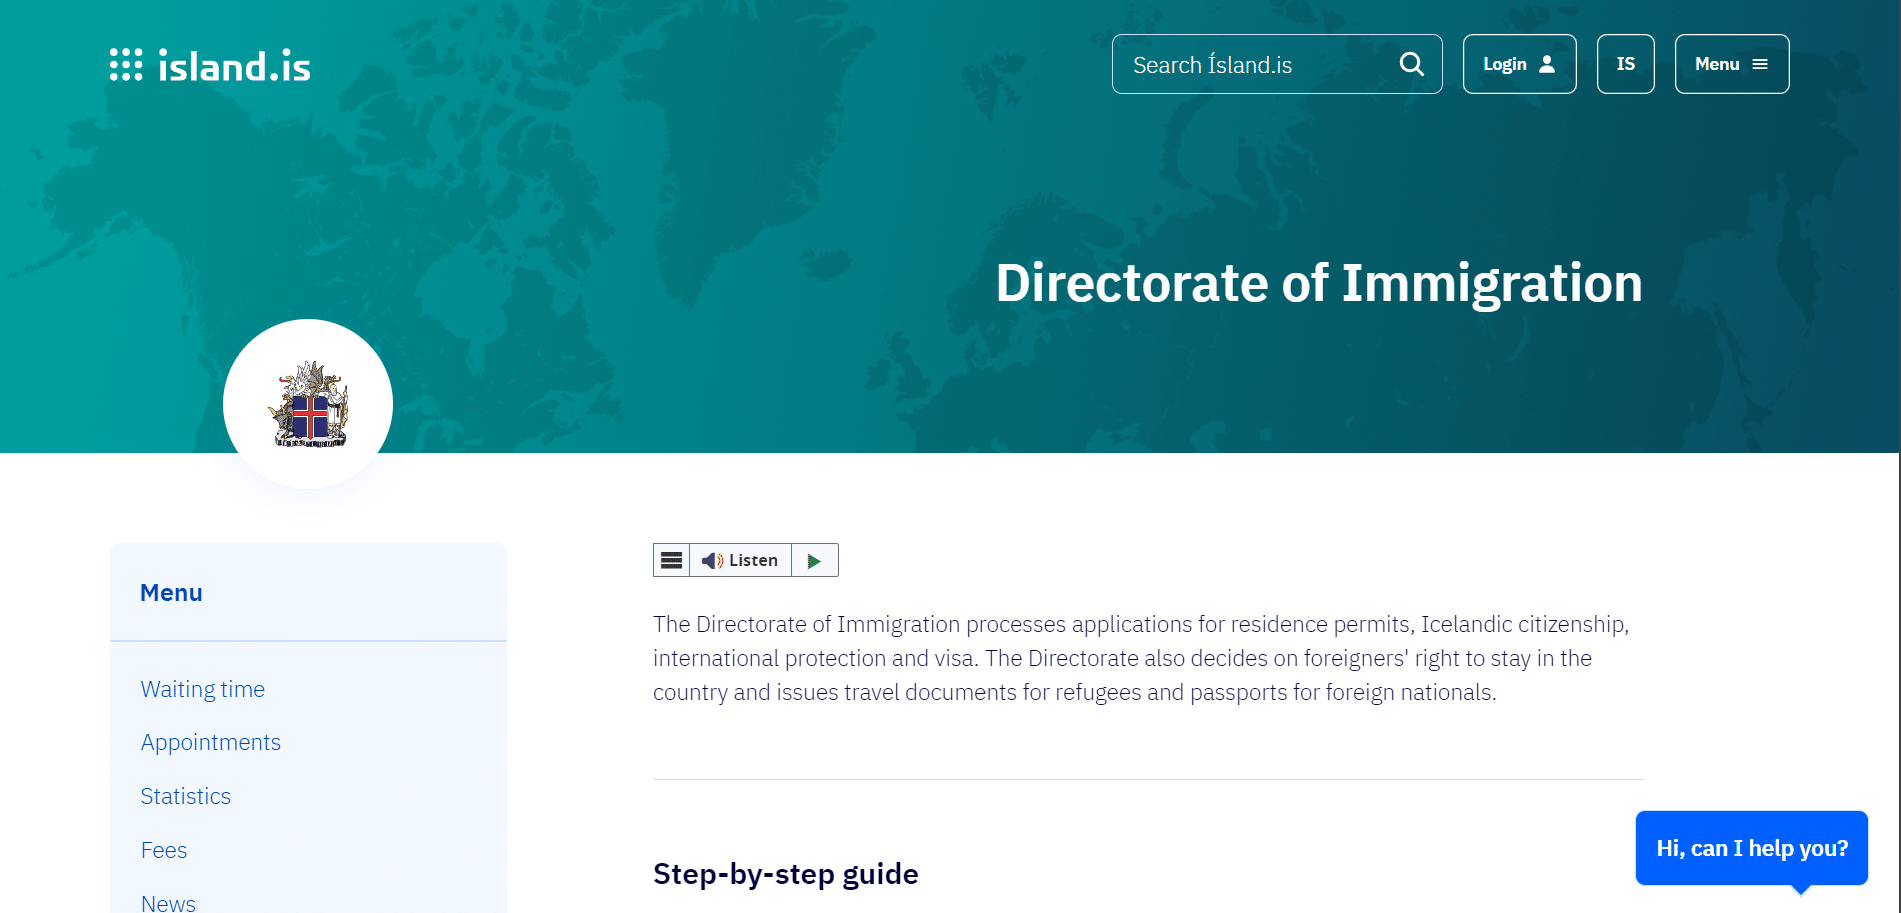Click the island.is wordmark text
1901x913 pixels.
234,67
